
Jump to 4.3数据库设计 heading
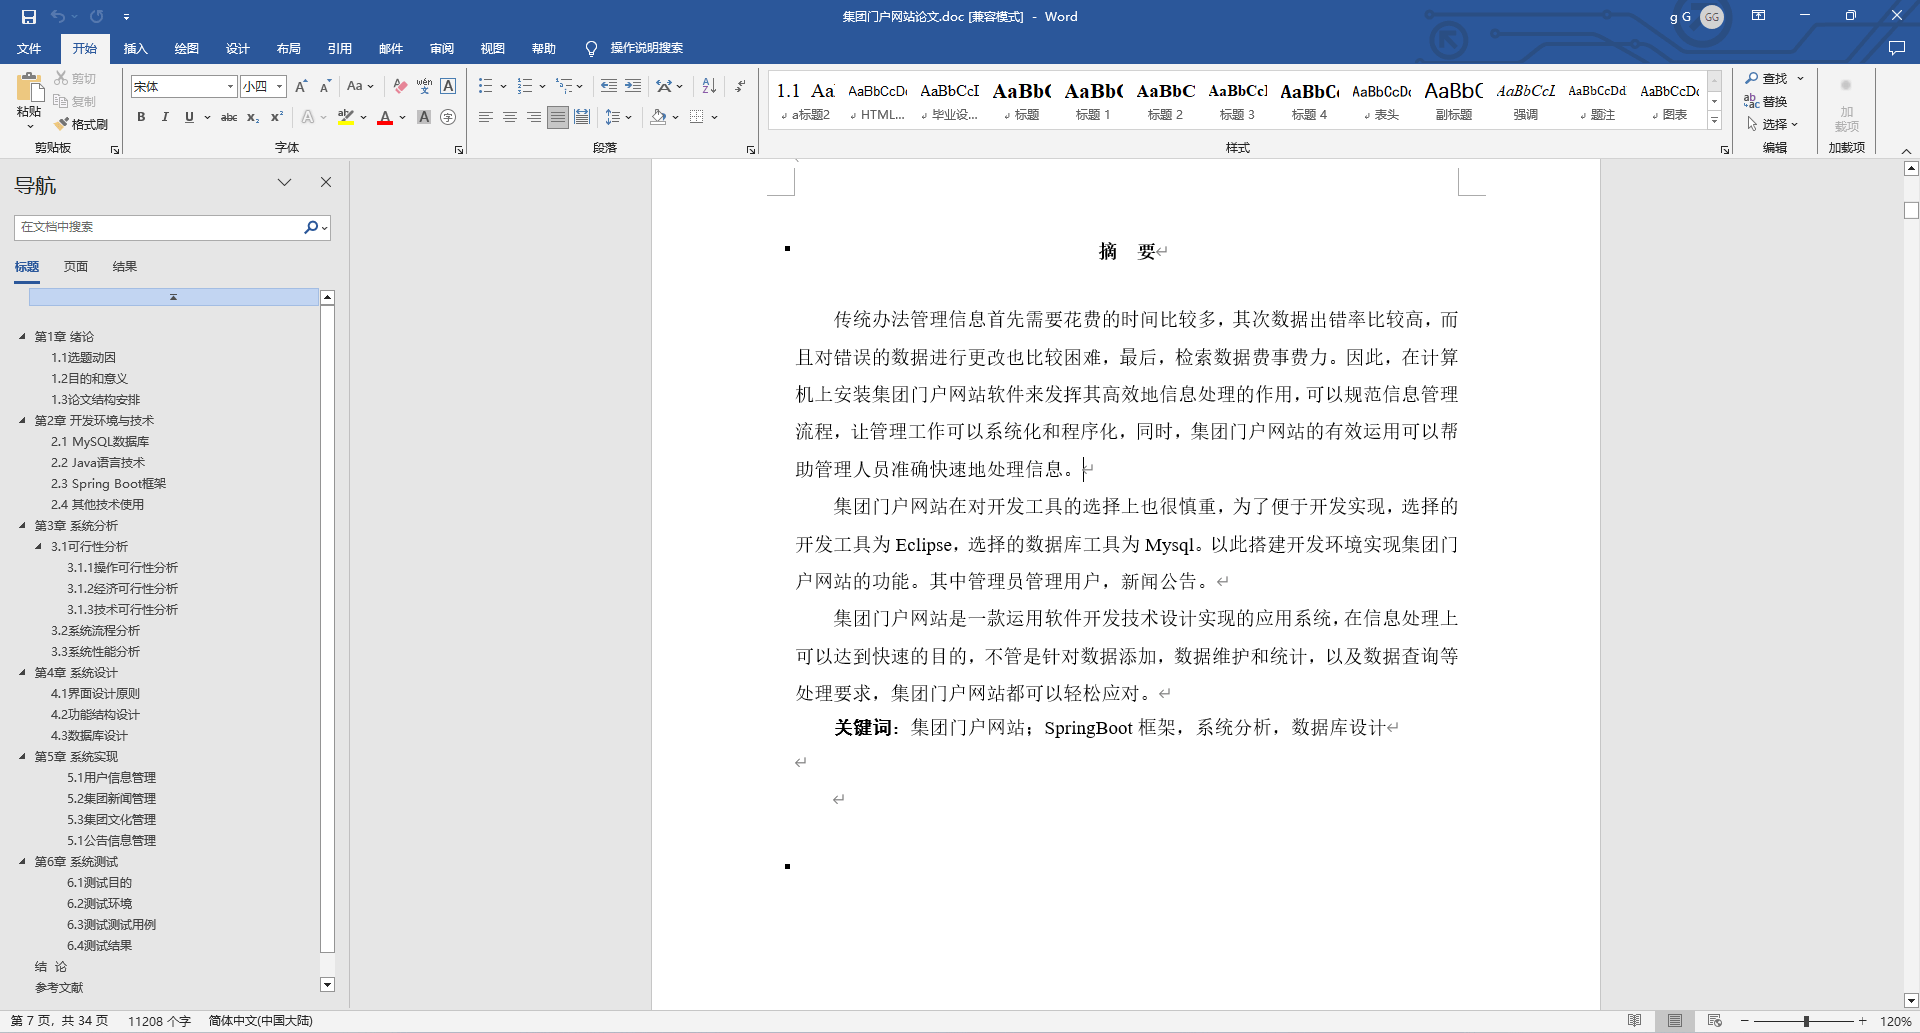[x=89, y=736]
